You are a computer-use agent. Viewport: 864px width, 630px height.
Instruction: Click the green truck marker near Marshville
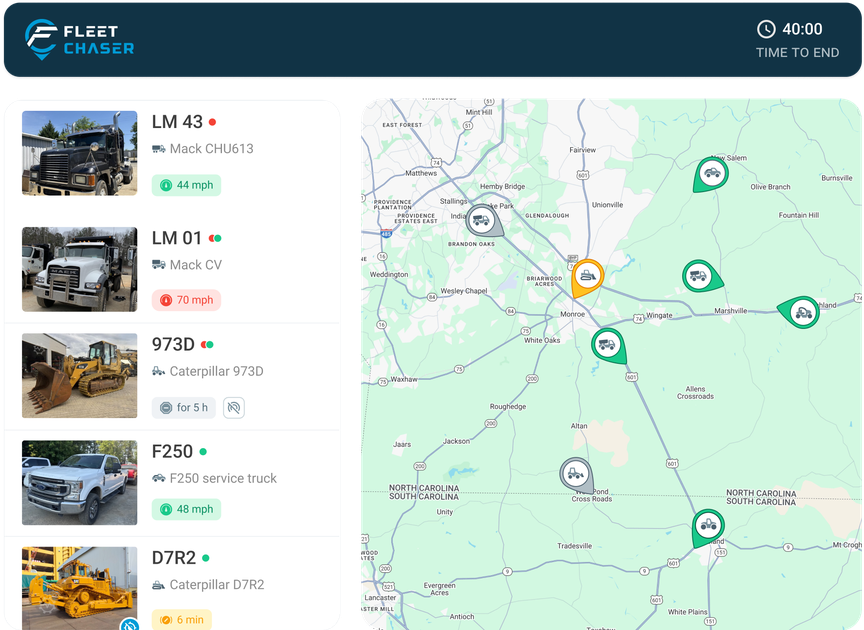[x=803, y=311]
